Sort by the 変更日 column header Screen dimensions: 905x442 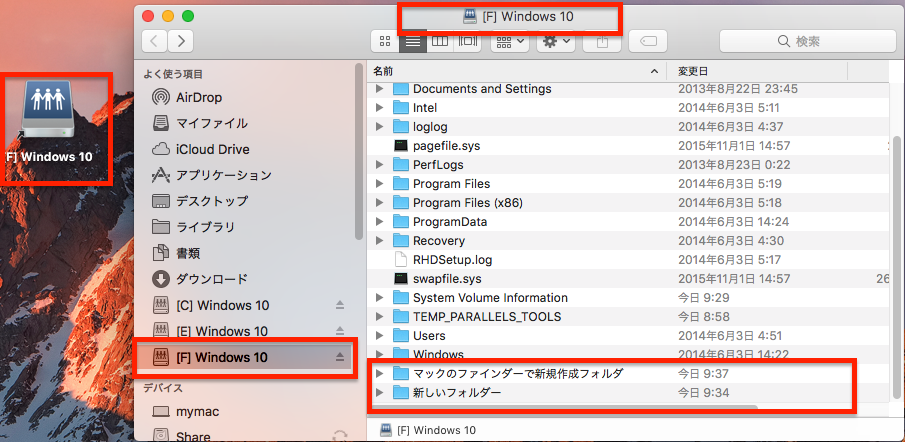point(757,72)
